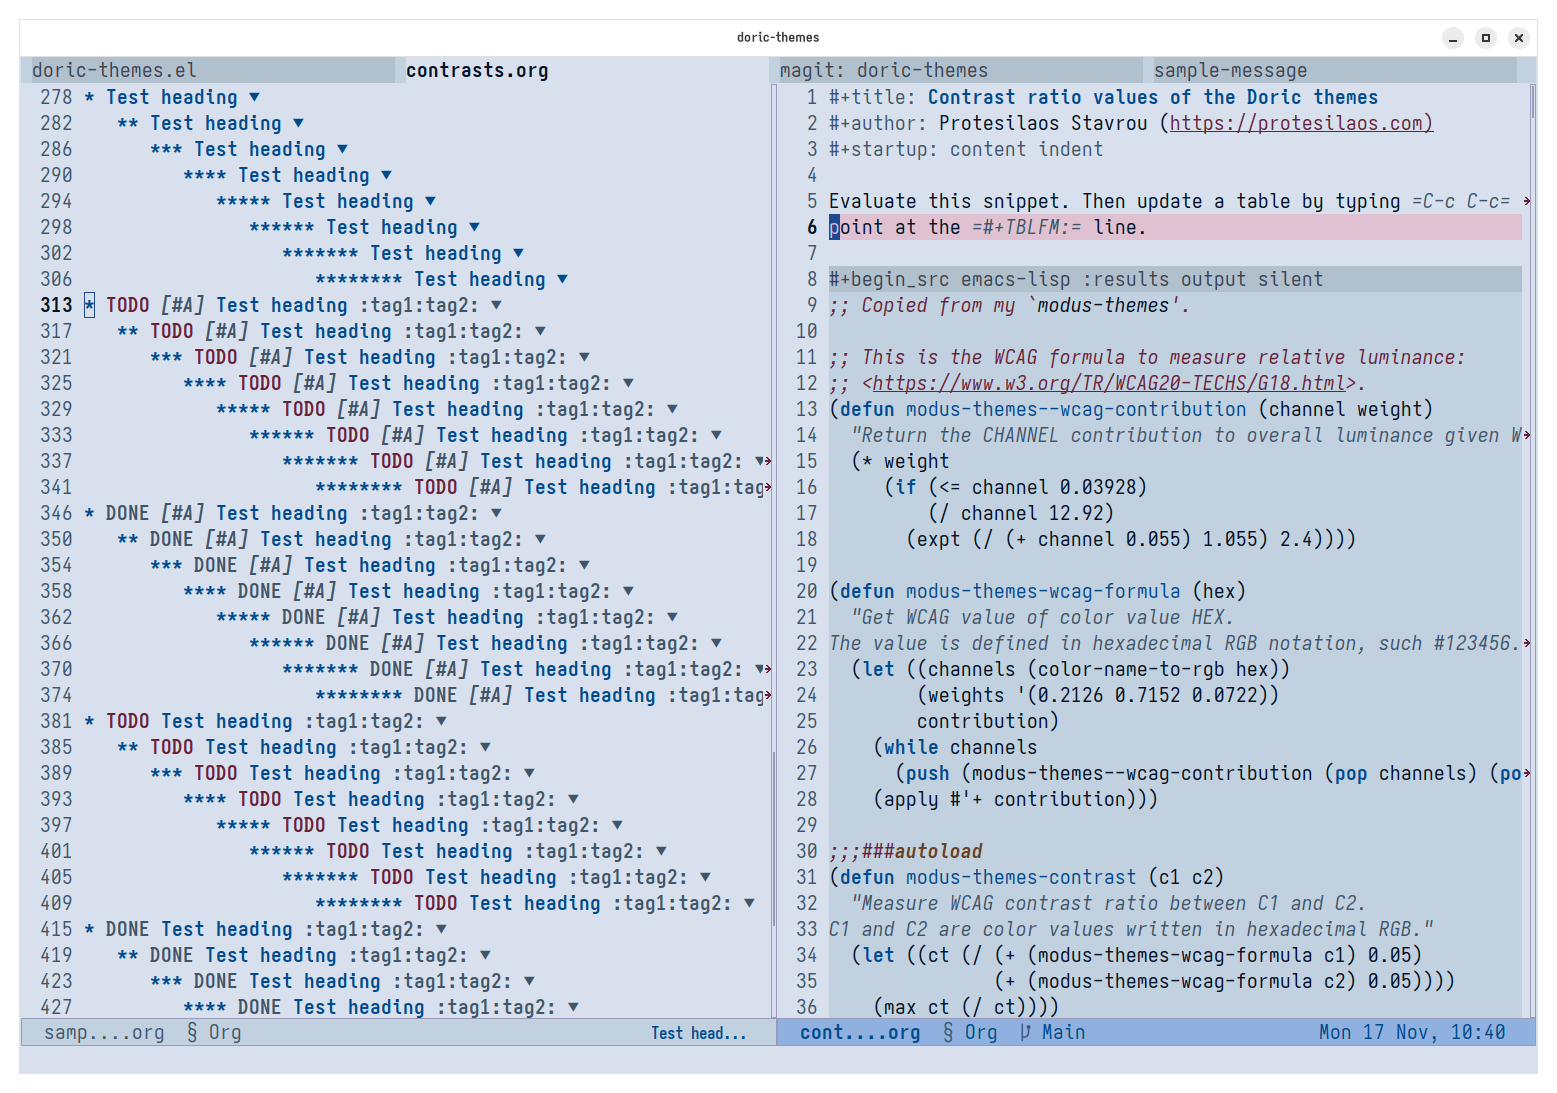Click the truncation arrow ending line 27
Image resolution: width=1557 pixels, height=1093 pixels.
click(1526, 773)
